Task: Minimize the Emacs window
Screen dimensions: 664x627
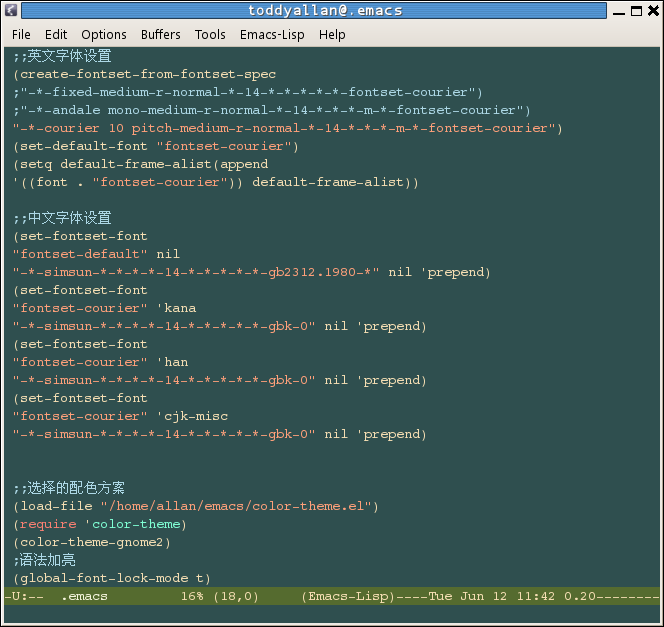Action: pos(619,11)
